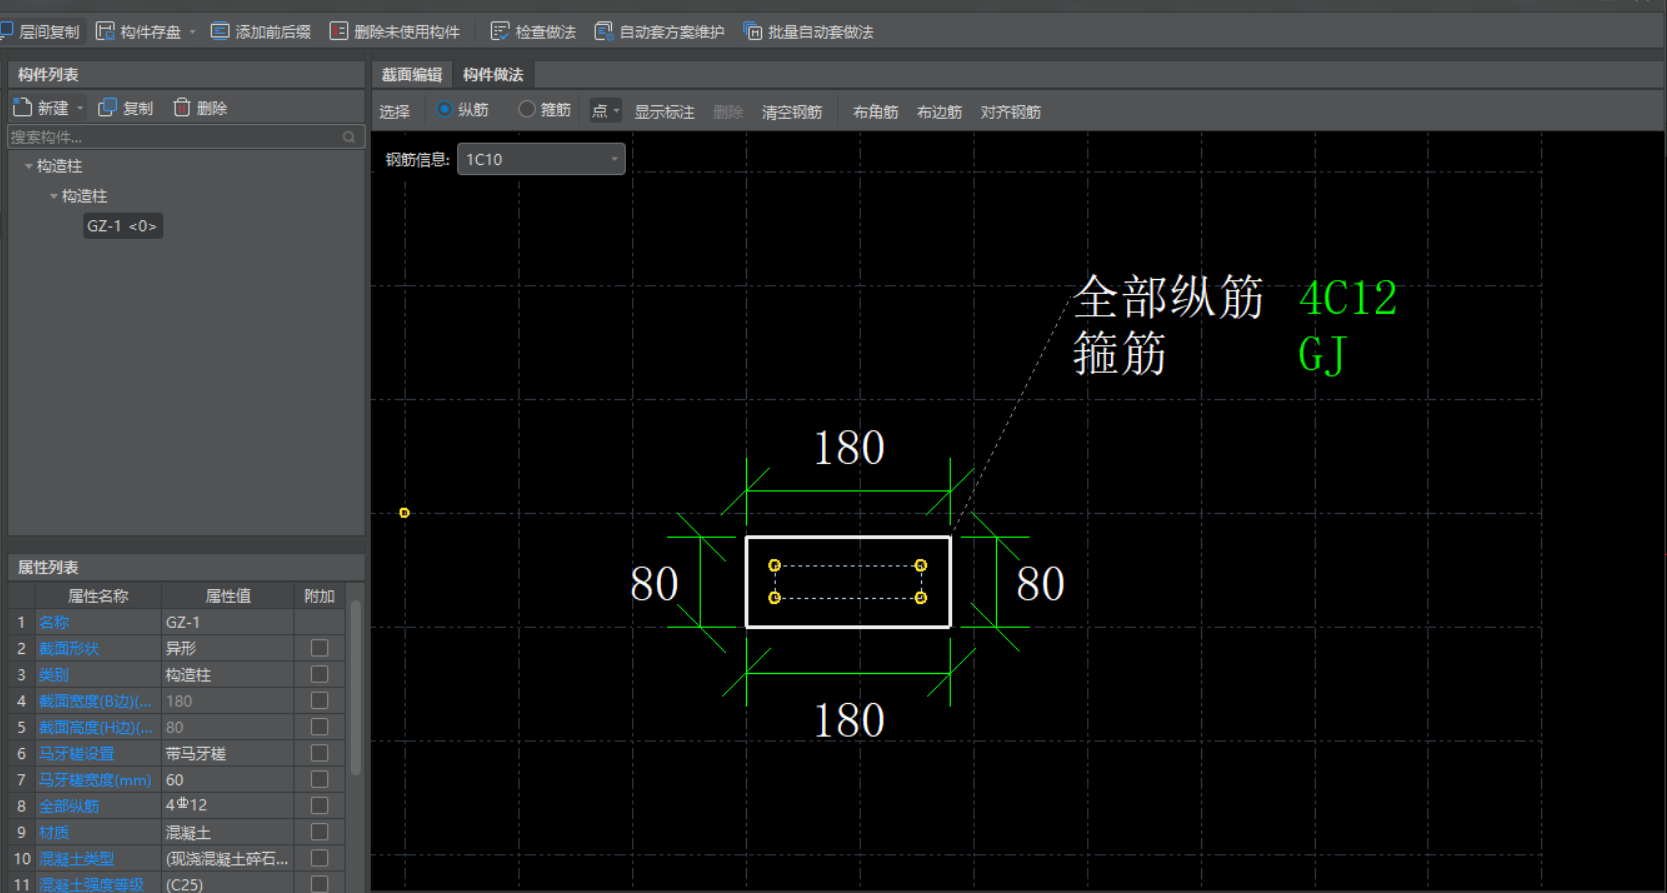Click the 属性名称 column header
1667x893 pixels.
pos(98,596)
